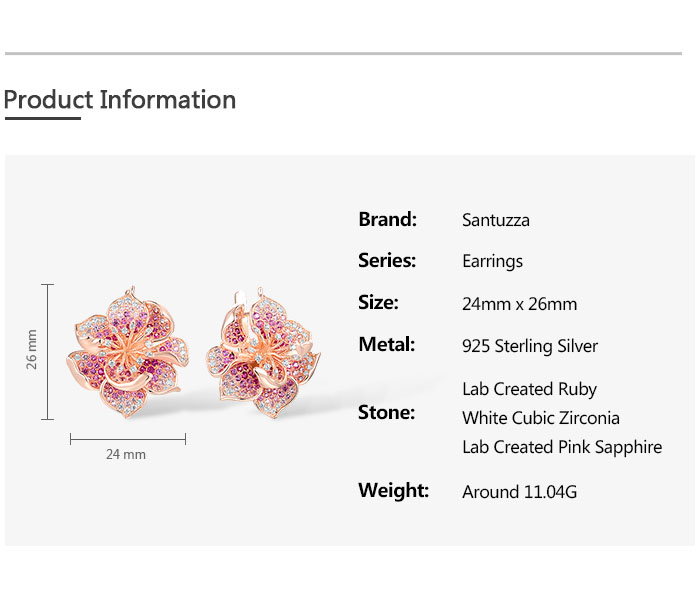Click the Metal label
The height and width of the screenshot is (596, 700).
(x=387, y=344)
